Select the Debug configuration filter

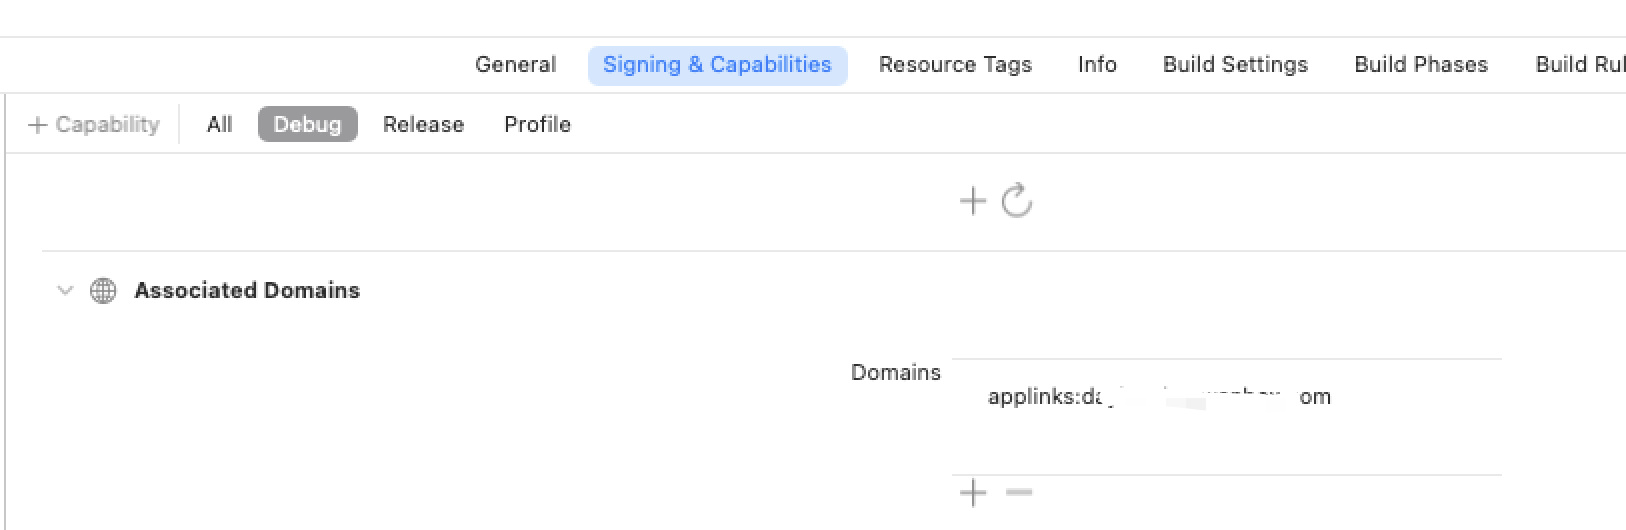pyautogui.click(x=307, y=125)
